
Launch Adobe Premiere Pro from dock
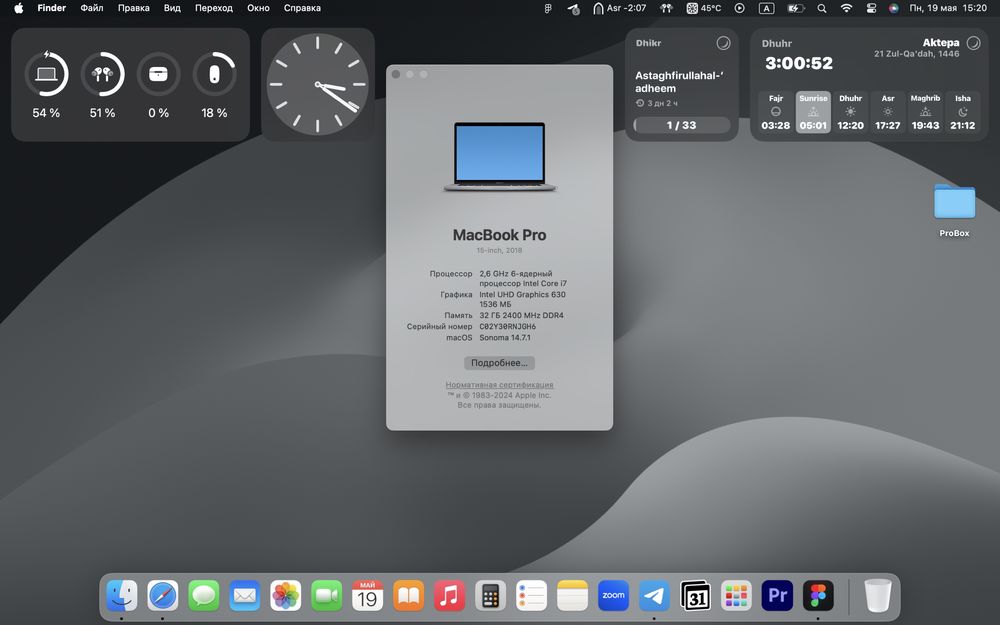[x=777, y=596]
